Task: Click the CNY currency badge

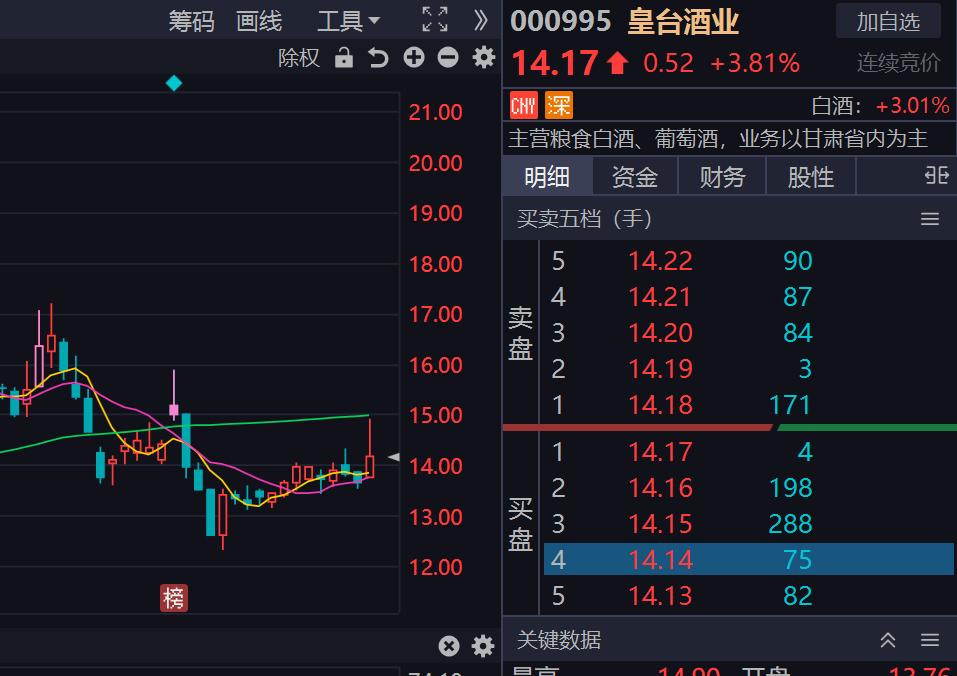Action: point(524,106)
